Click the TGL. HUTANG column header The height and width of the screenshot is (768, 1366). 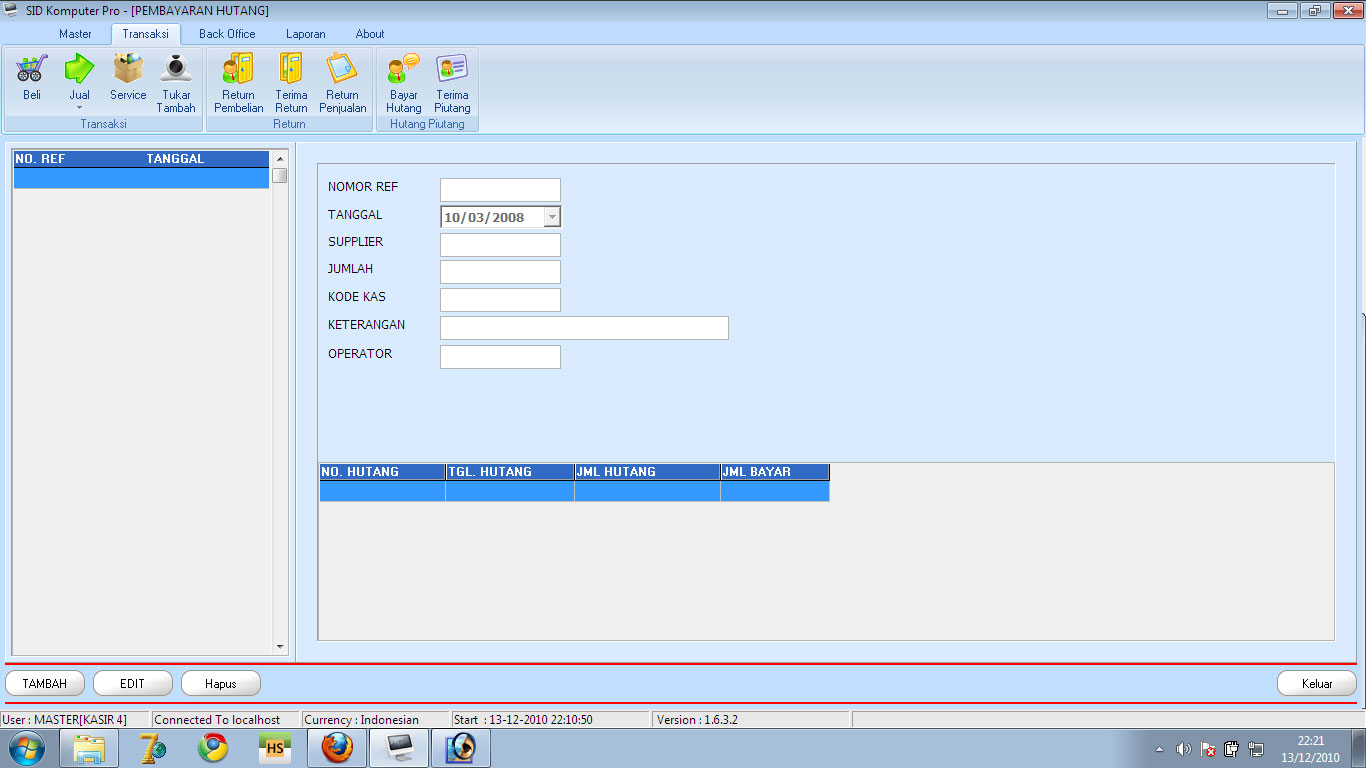pyautogui.click(x=510, y=472)
